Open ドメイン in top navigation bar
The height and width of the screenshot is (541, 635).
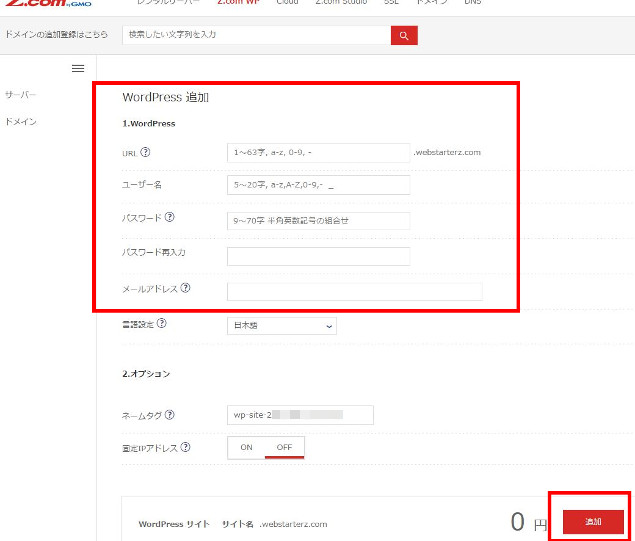(432, 2)
